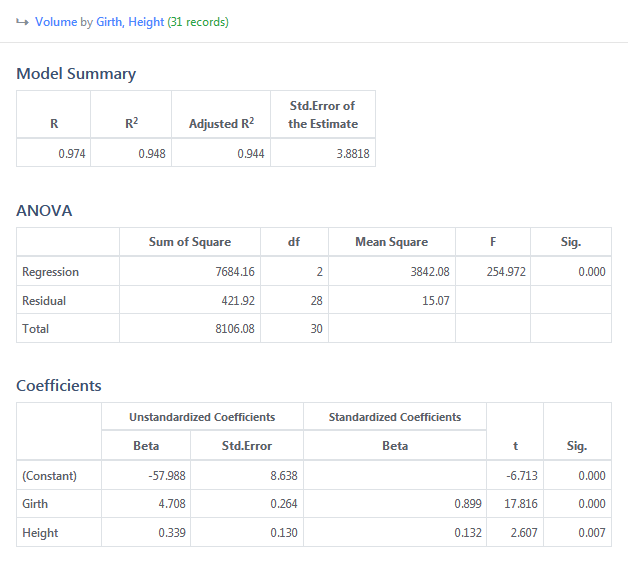Open the Height variable link
Image resolution: width=628 pixels, height=575 pixels.
click(146, 22)
